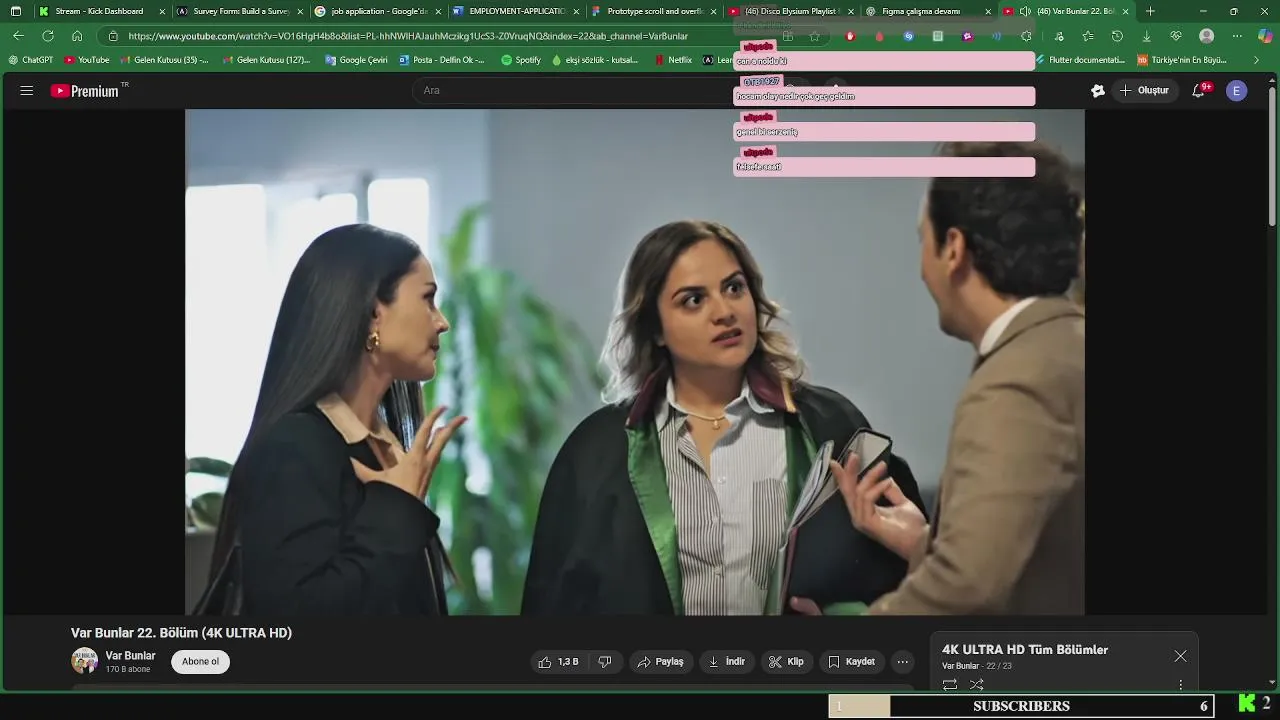The width and height of the screenshot is (1280, 720).
Task: Toggle playlist loop
Action: (x=950, y=685)
